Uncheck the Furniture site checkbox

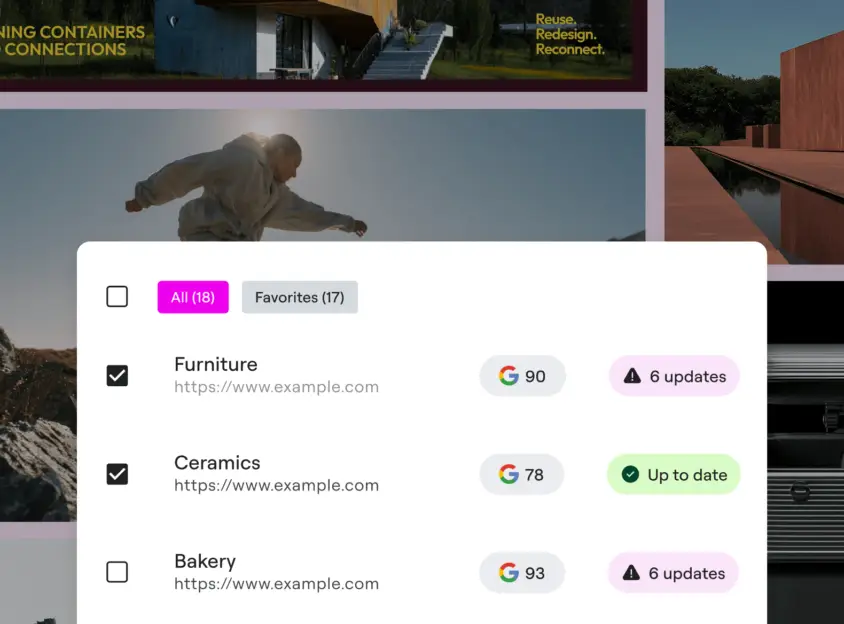pyautogui.click(x=117, y=376)
